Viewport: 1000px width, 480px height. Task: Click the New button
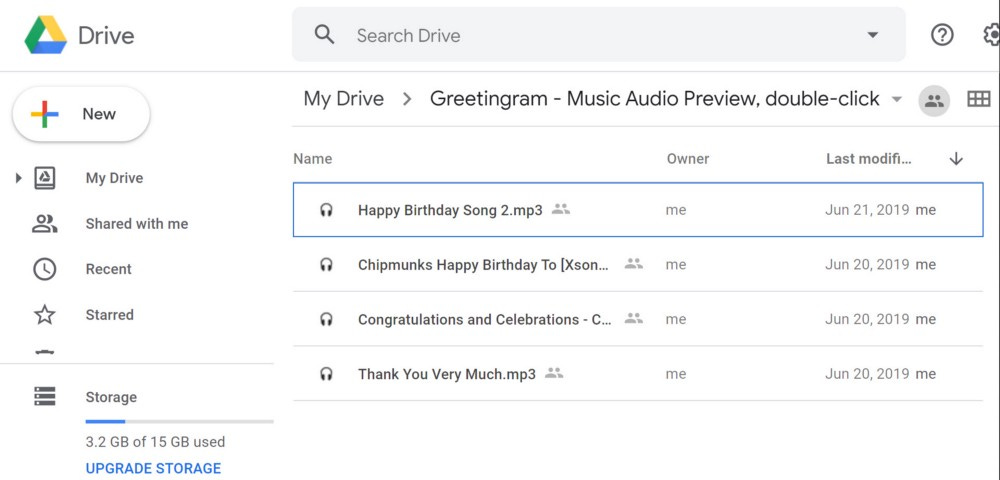81,114
